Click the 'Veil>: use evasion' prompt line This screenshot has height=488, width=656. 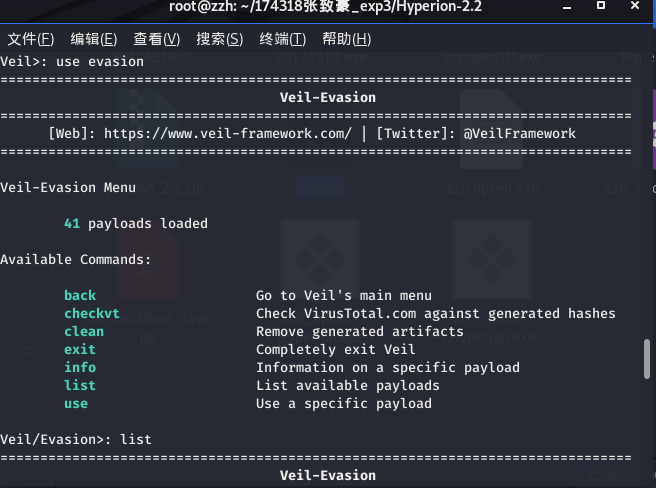(72, 62)
